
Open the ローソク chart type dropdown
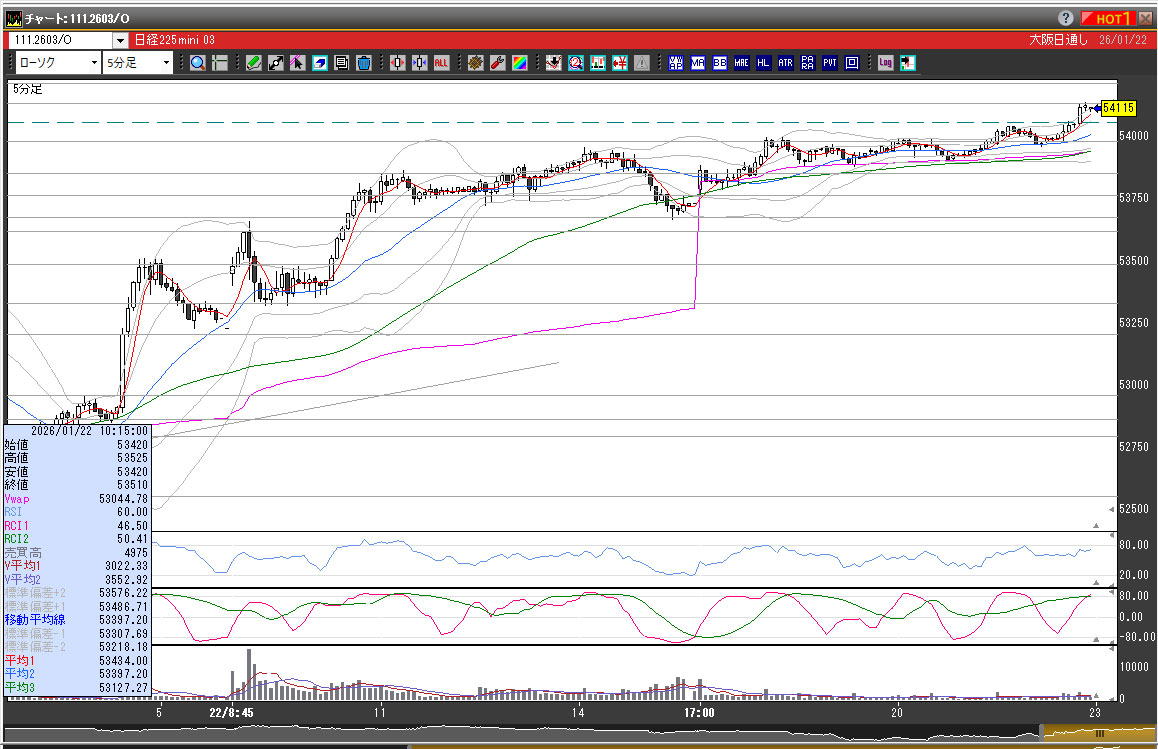pyautogui.click(x=58, y=63)
